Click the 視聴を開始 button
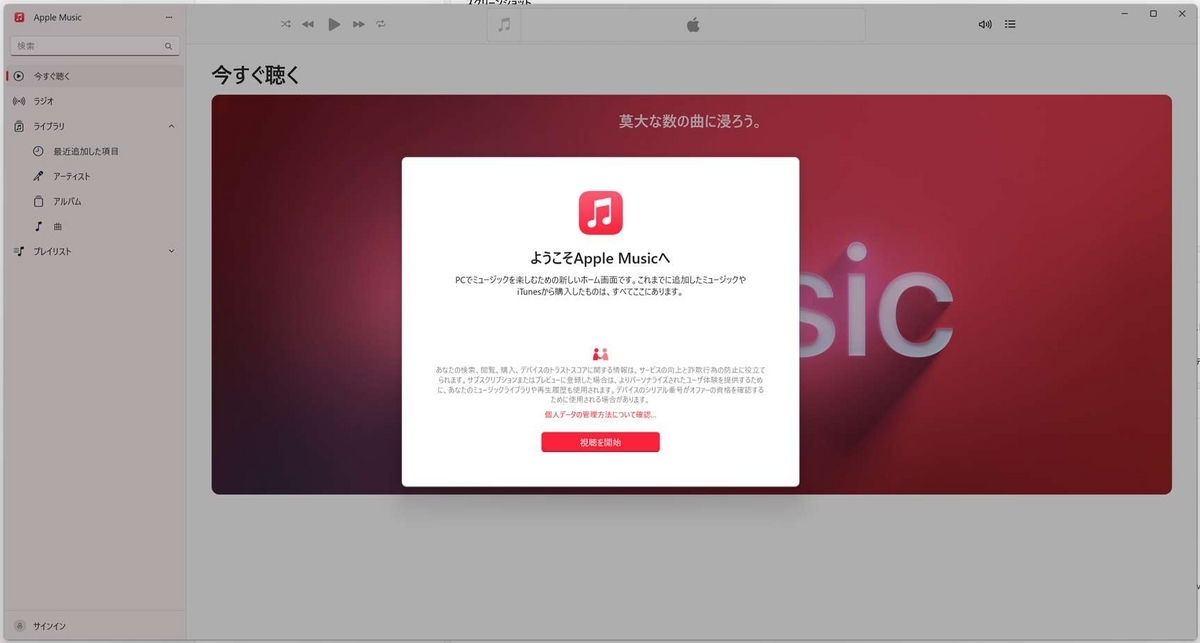Viewport: 1200px width, 643px height. pyautogui.click(x=600, y=442)
